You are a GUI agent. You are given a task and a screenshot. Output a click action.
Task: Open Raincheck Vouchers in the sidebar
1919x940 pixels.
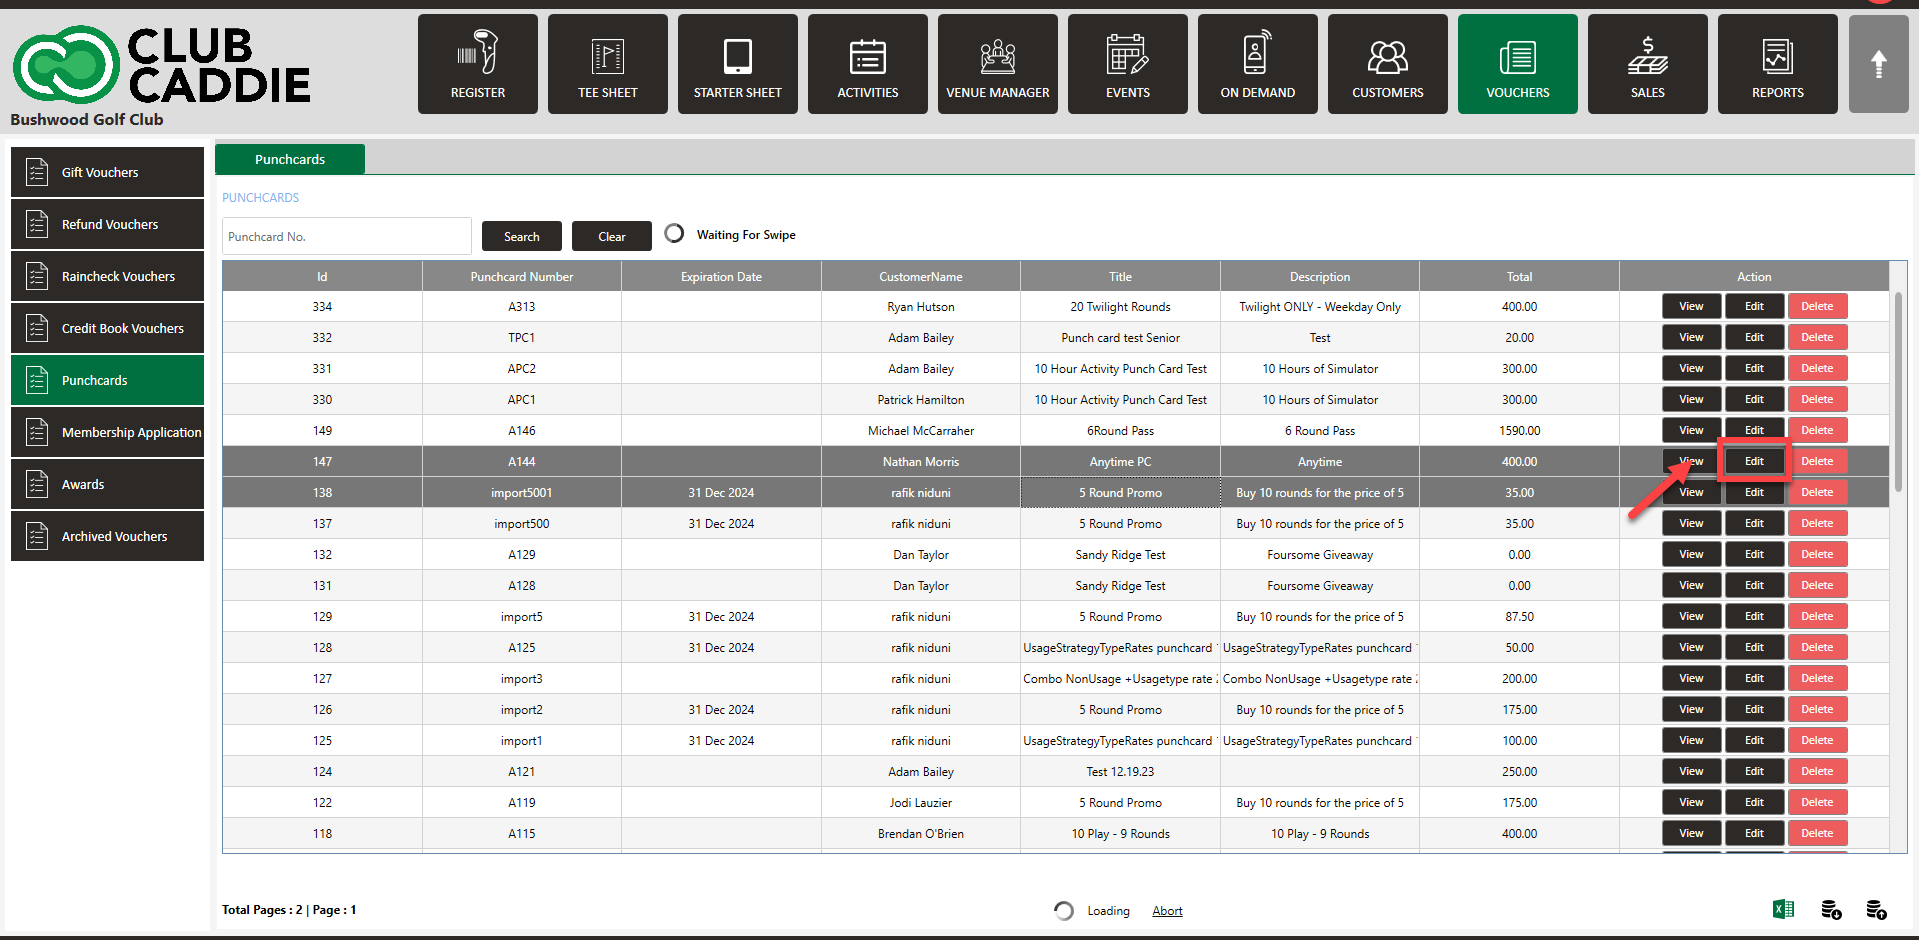click(108, 276)
